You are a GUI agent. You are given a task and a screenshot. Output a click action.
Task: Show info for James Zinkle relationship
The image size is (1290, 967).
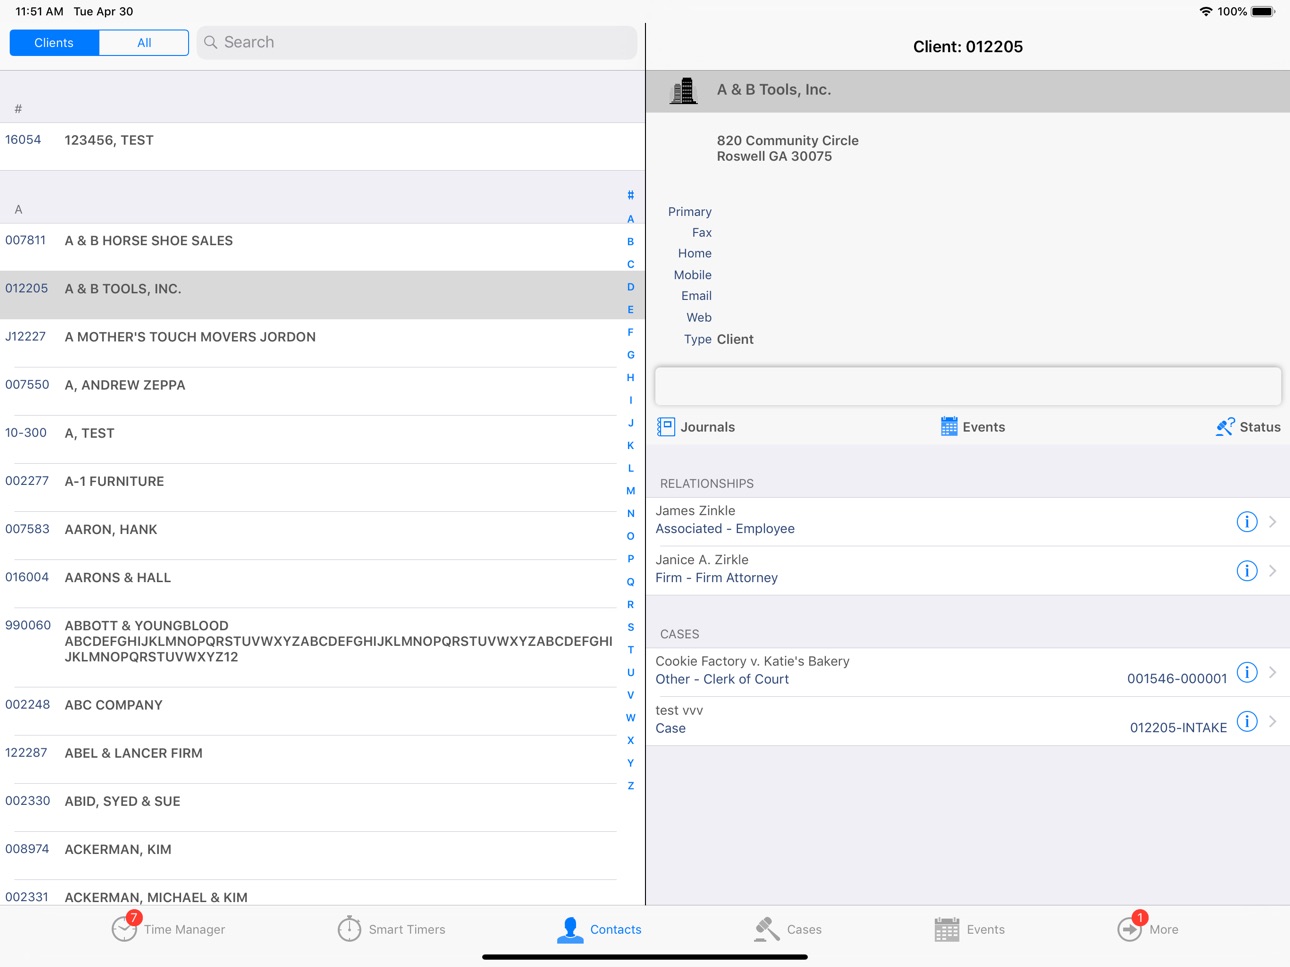(x=1246, y=521)
